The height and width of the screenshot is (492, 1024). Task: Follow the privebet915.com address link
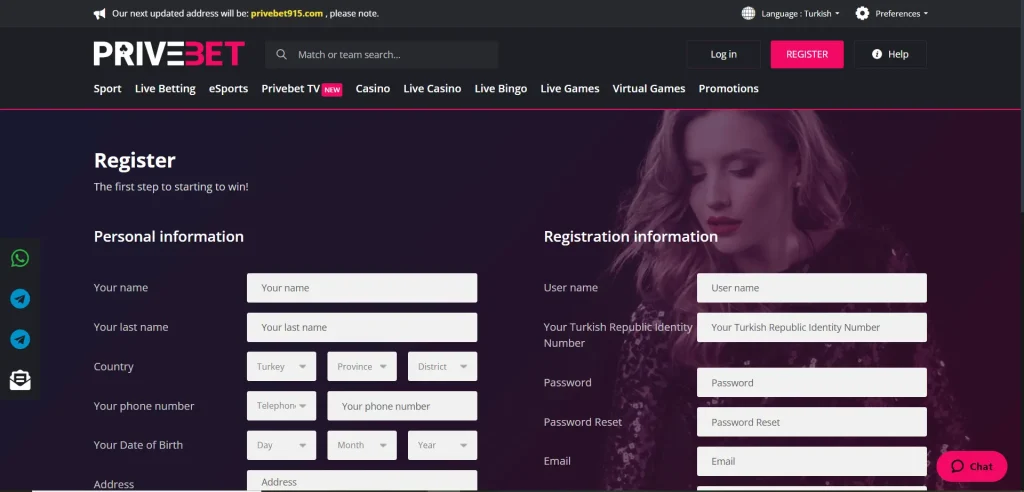point(287,14)
